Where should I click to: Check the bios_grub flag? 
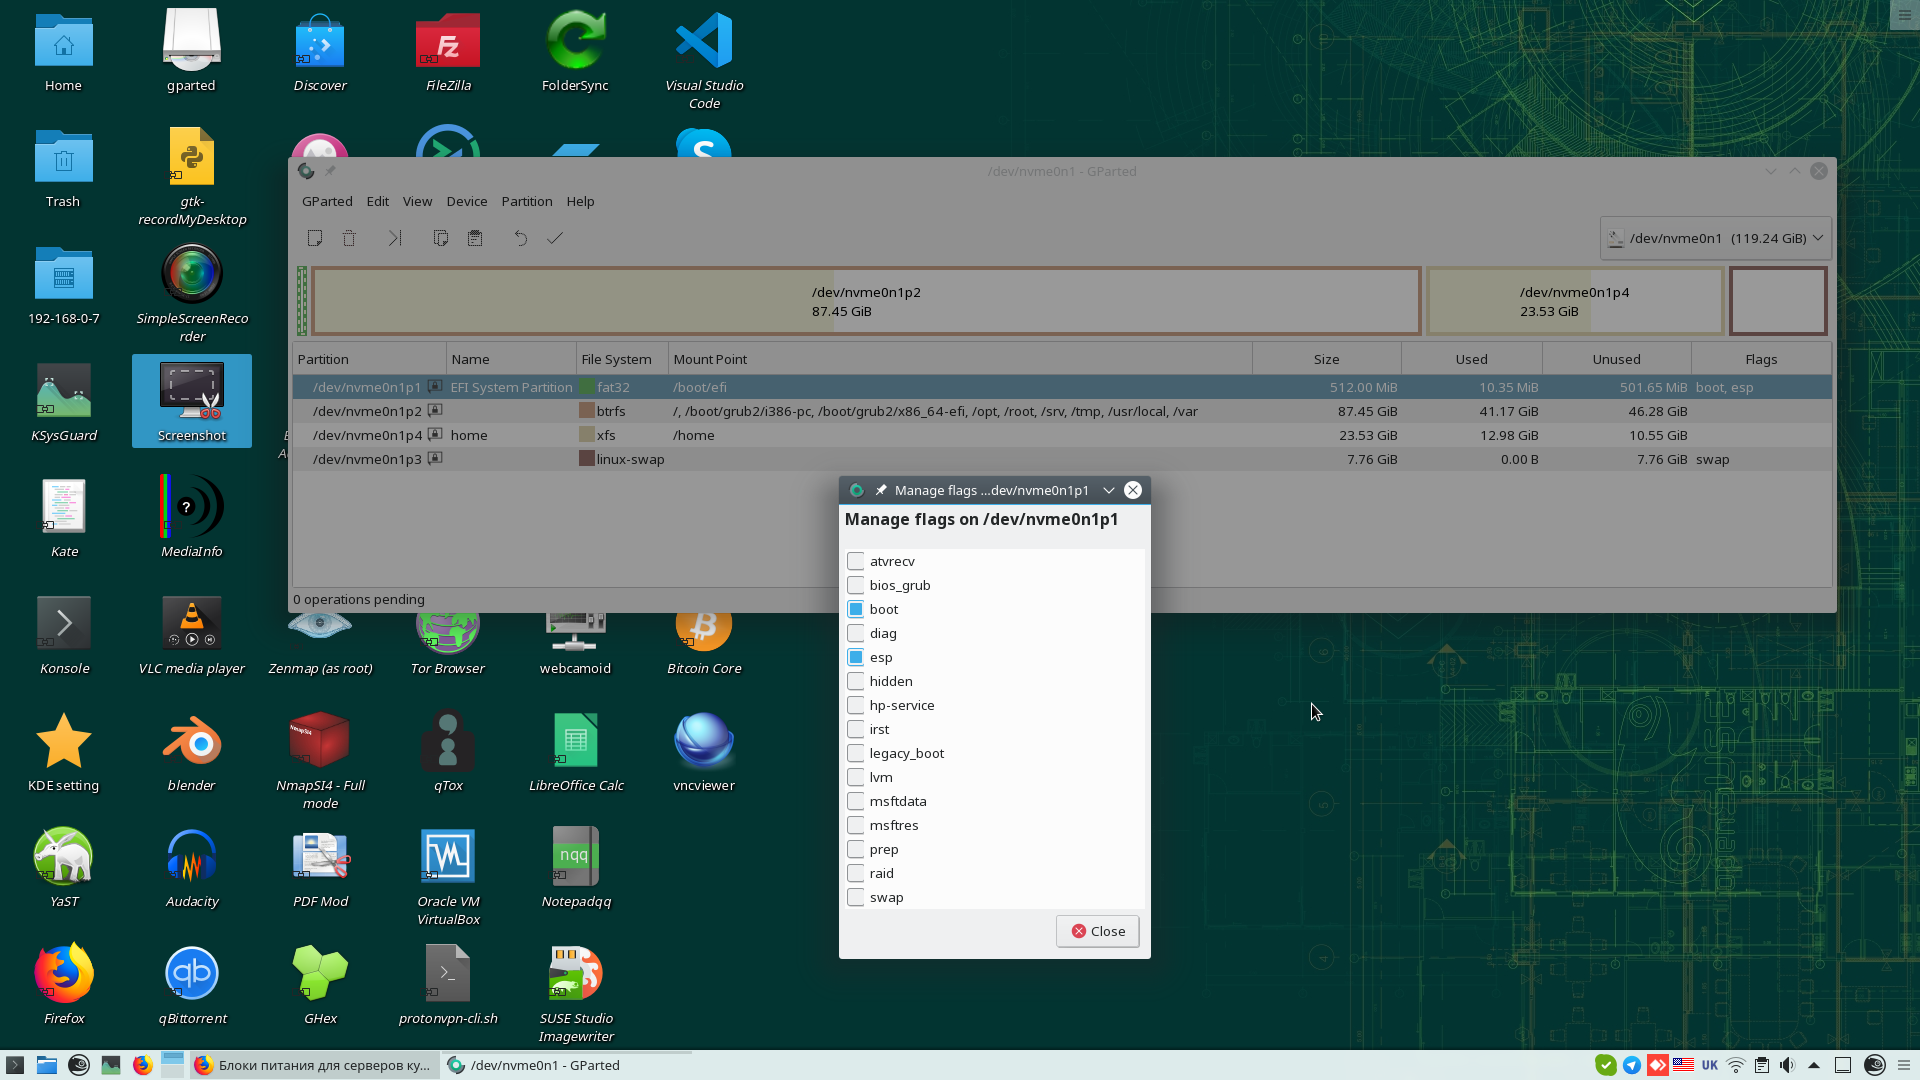[856, 585]
